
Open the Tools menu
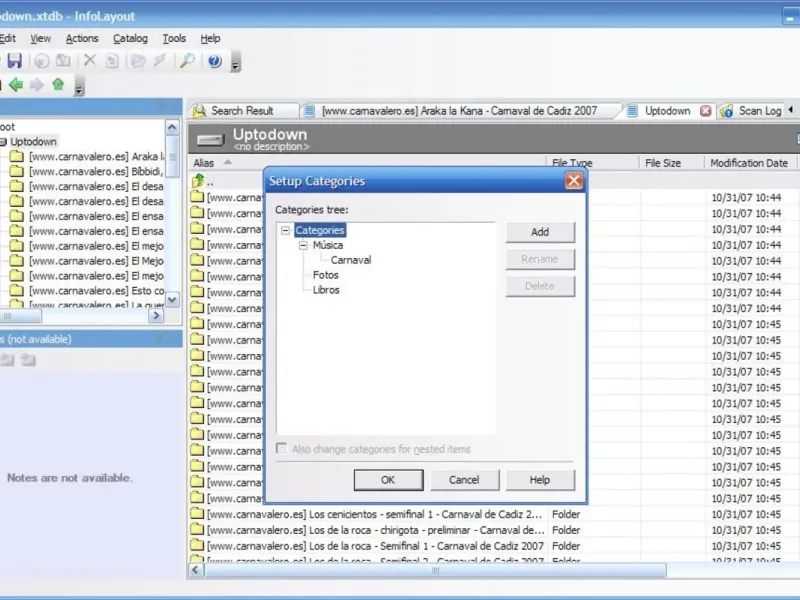pos(174,38)
